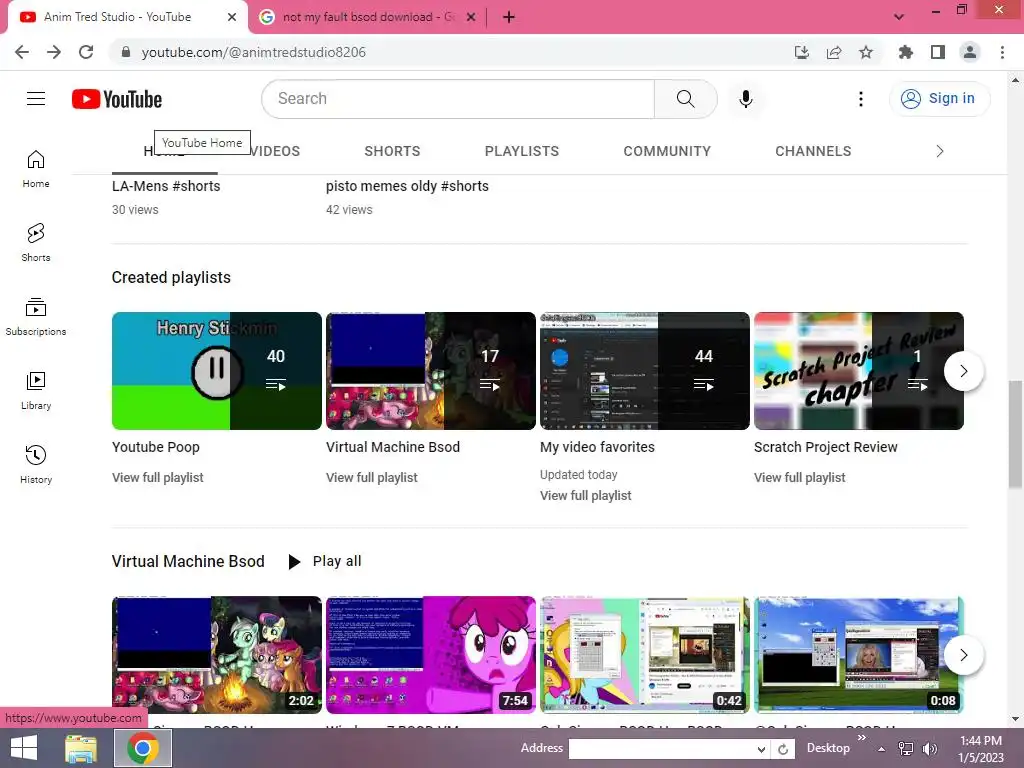The width and height of the screenshot is (1024, 768).
Task: Switch to the SHORTS channel tab
Action: (392, 152)
